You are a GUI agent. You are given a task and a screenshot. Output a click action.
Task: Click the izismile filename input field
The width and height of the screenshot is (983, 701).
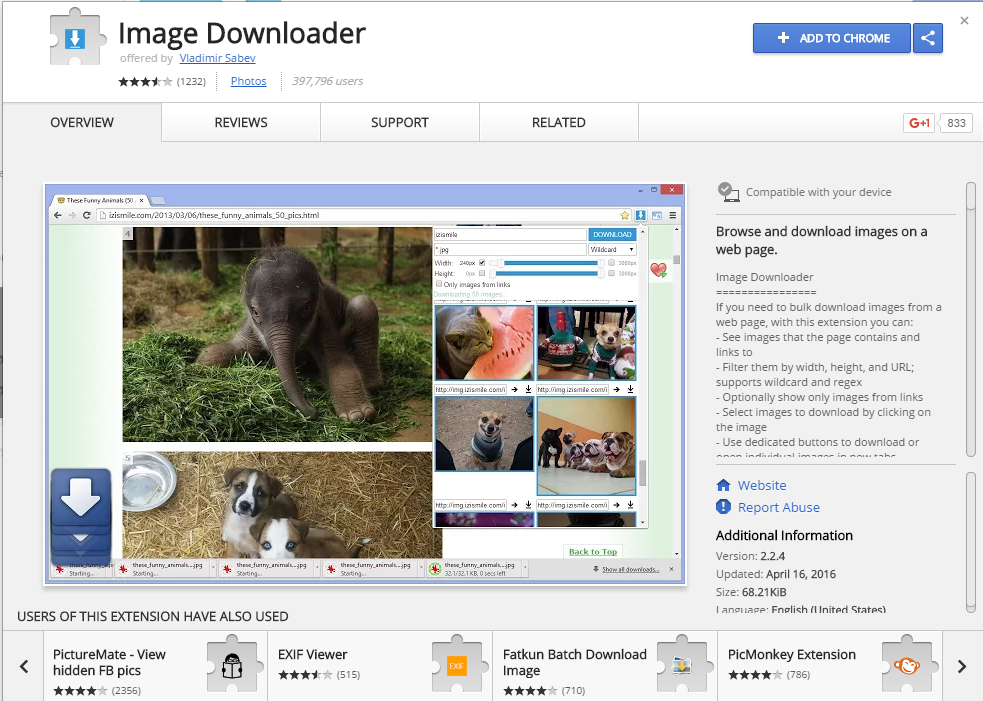coord(510,235)
